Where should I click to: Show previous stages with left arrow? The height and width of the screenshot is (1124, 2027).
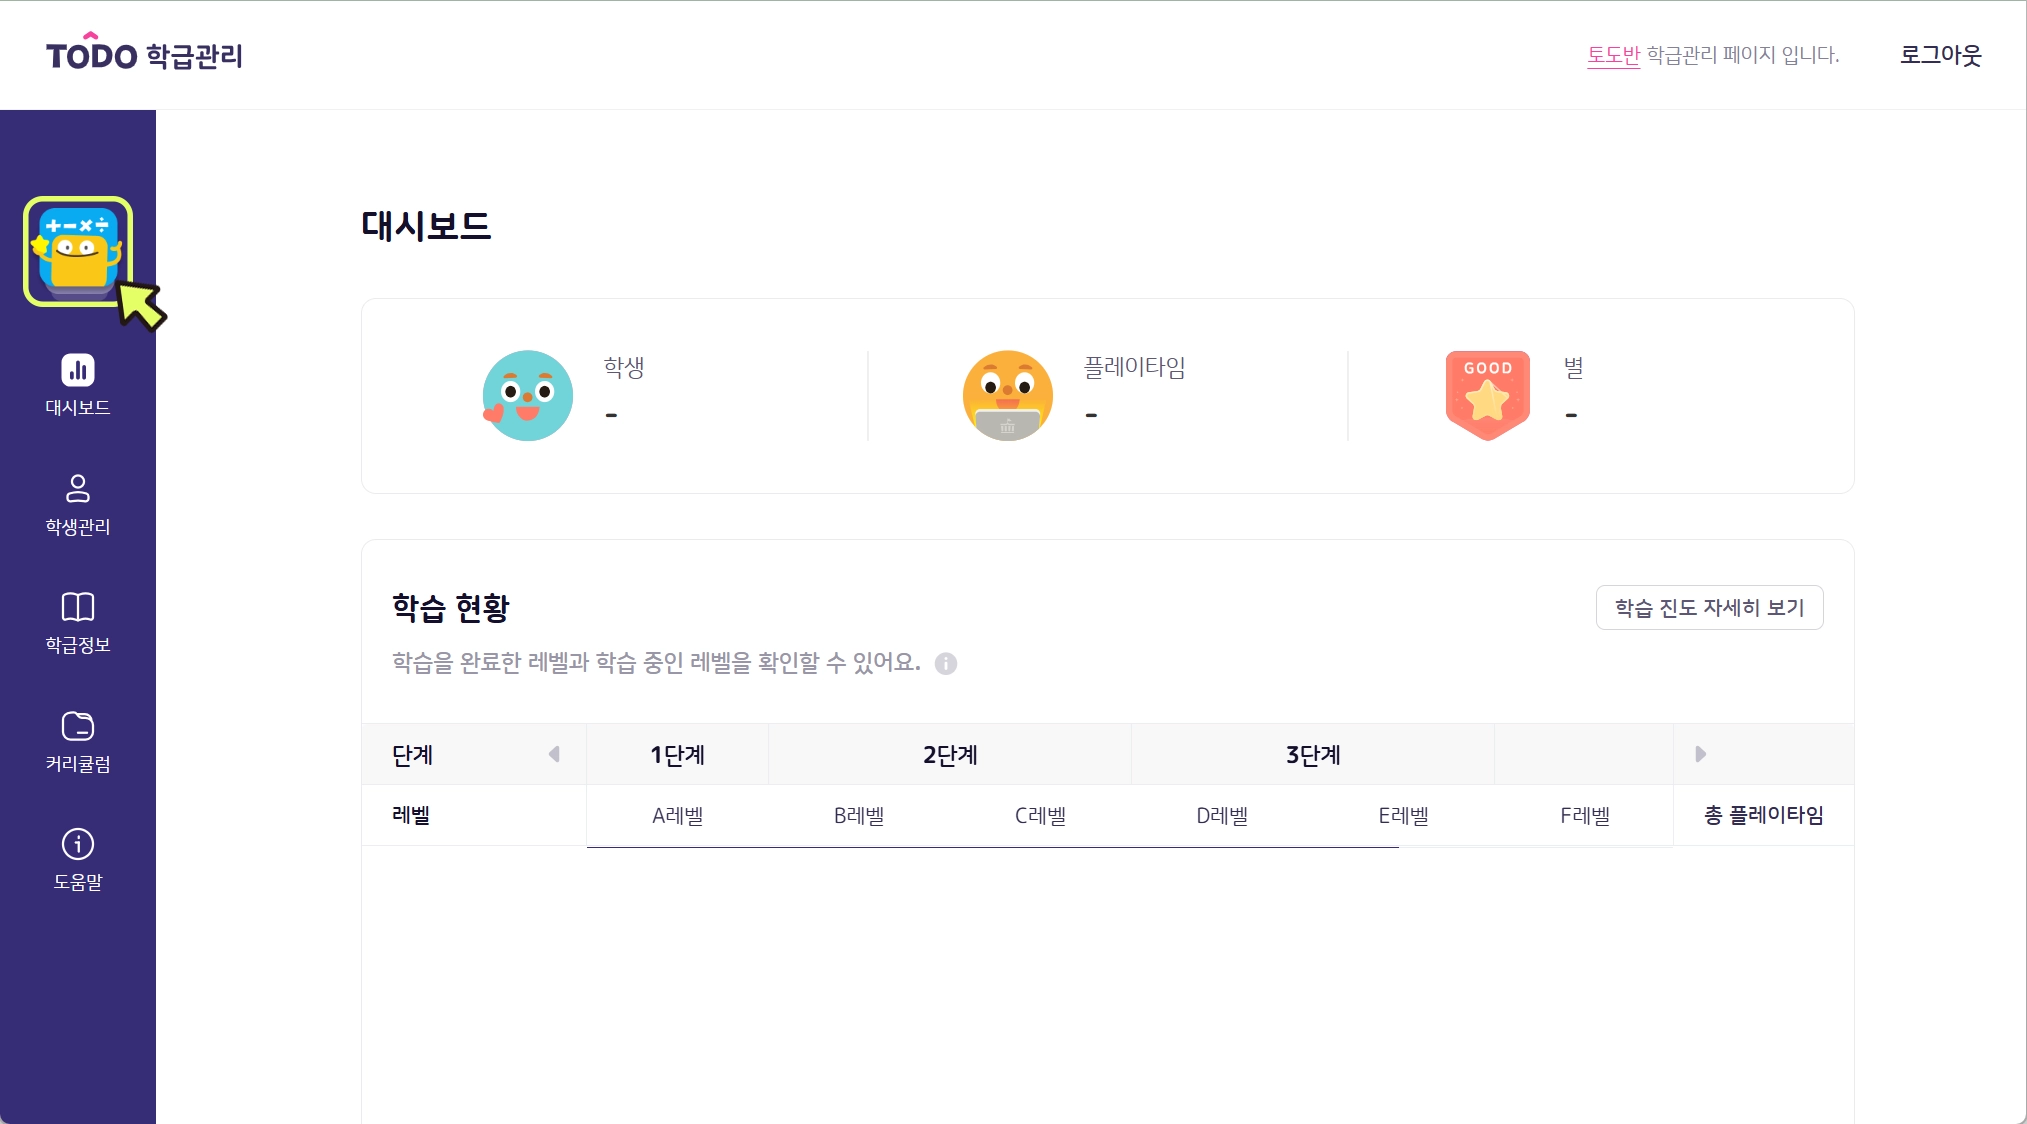554,754
